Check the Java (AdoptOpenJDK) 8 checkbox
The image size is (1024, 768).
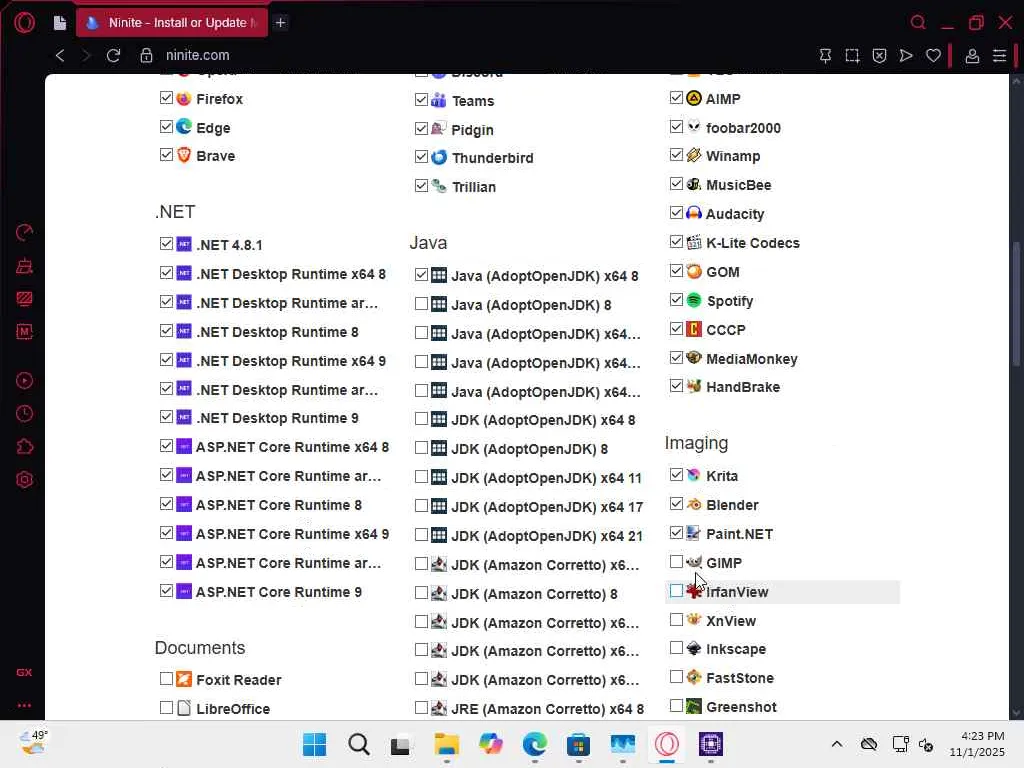click(x=421, y=304)
